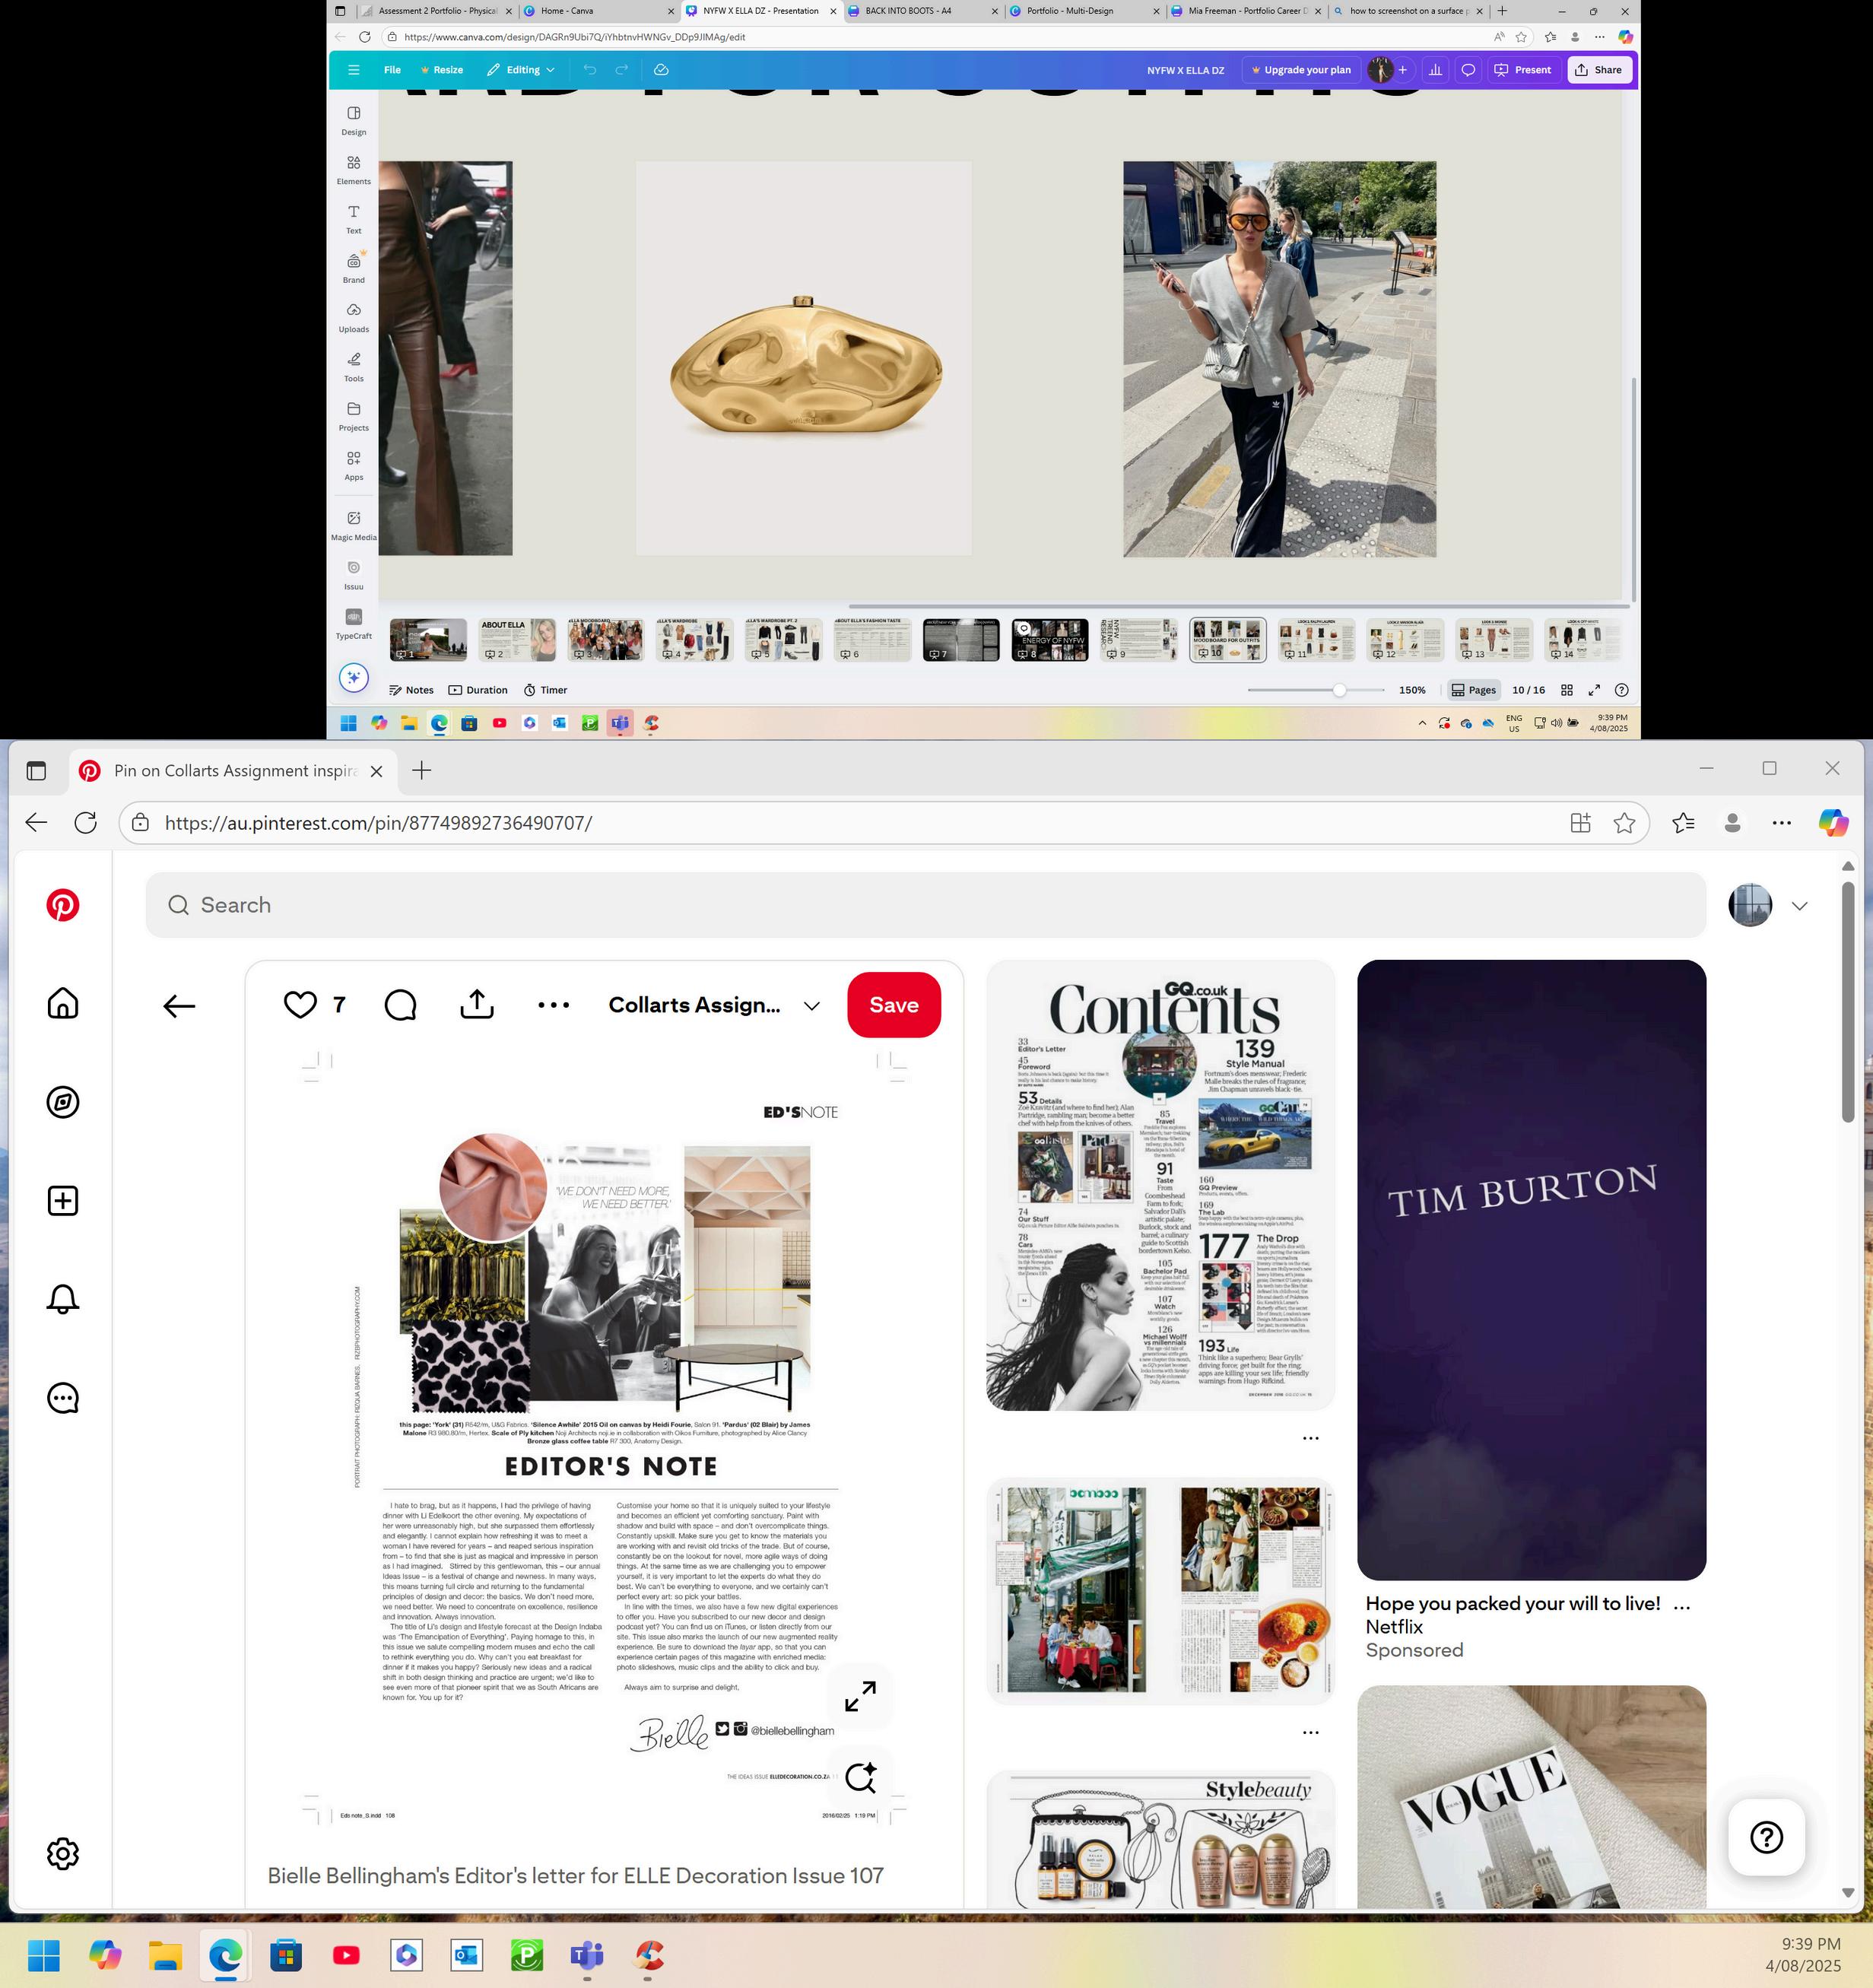This screenshot has width=1873, height=1988.
Task: Click Pinterest Search field
Action: coord(925,905)
